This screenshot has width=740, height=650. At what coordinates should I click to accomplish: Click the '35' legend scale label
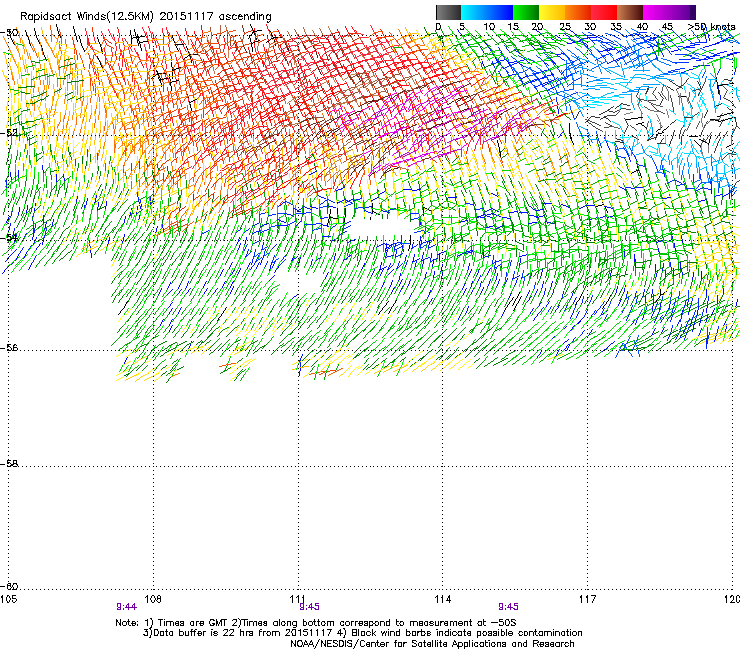[616, 27]
